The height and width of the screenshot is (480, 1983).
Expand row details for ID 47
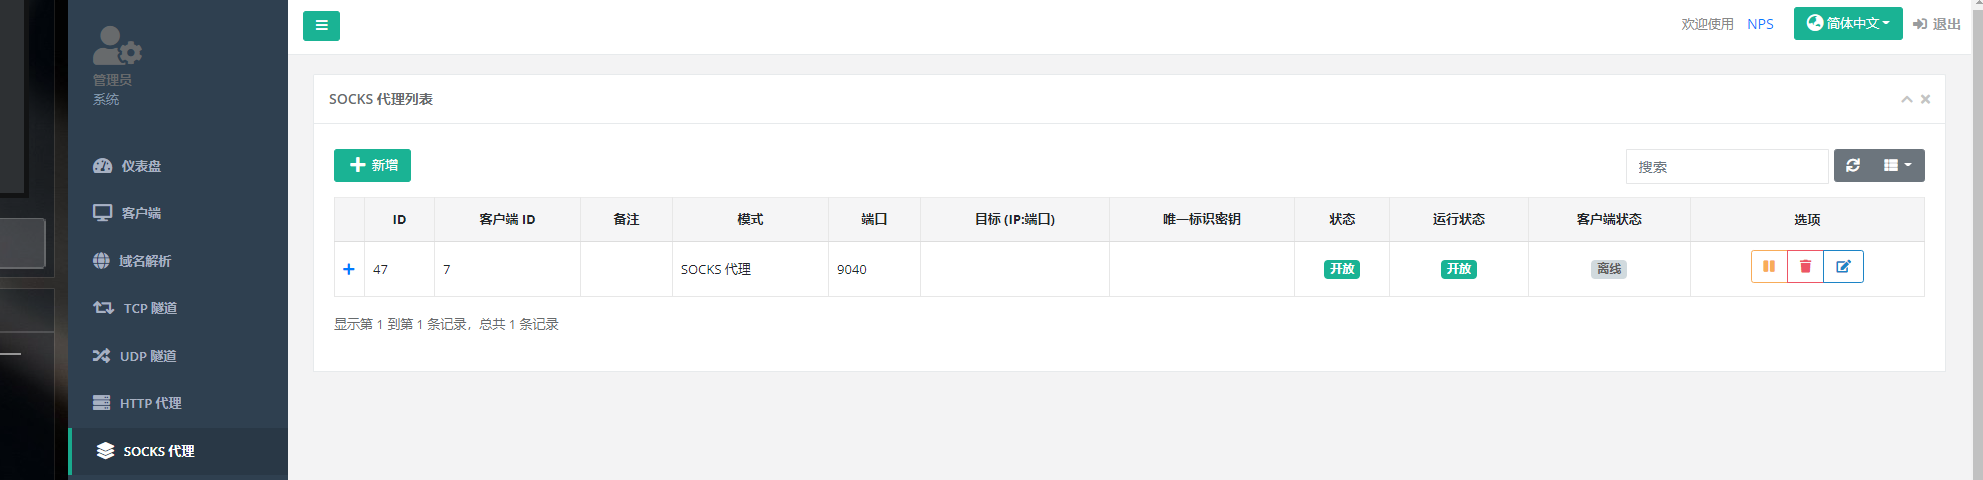(x=349, y=269)
